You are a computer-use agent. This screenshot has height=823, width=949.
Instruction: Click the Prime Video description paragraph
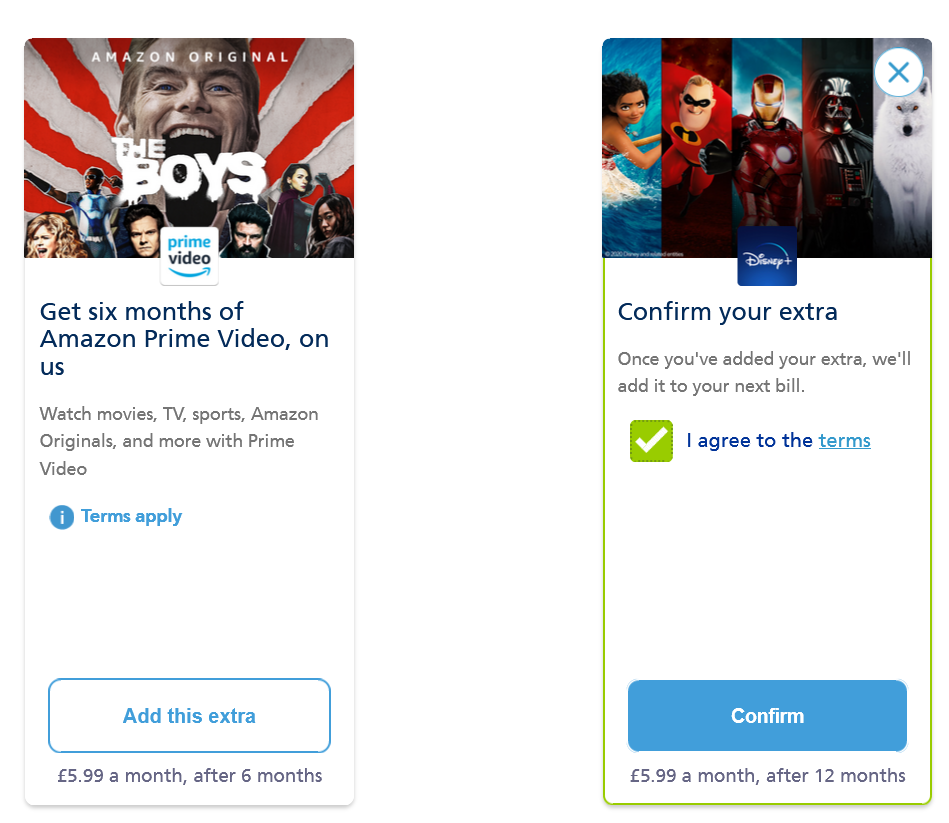(x=180, y=441)
